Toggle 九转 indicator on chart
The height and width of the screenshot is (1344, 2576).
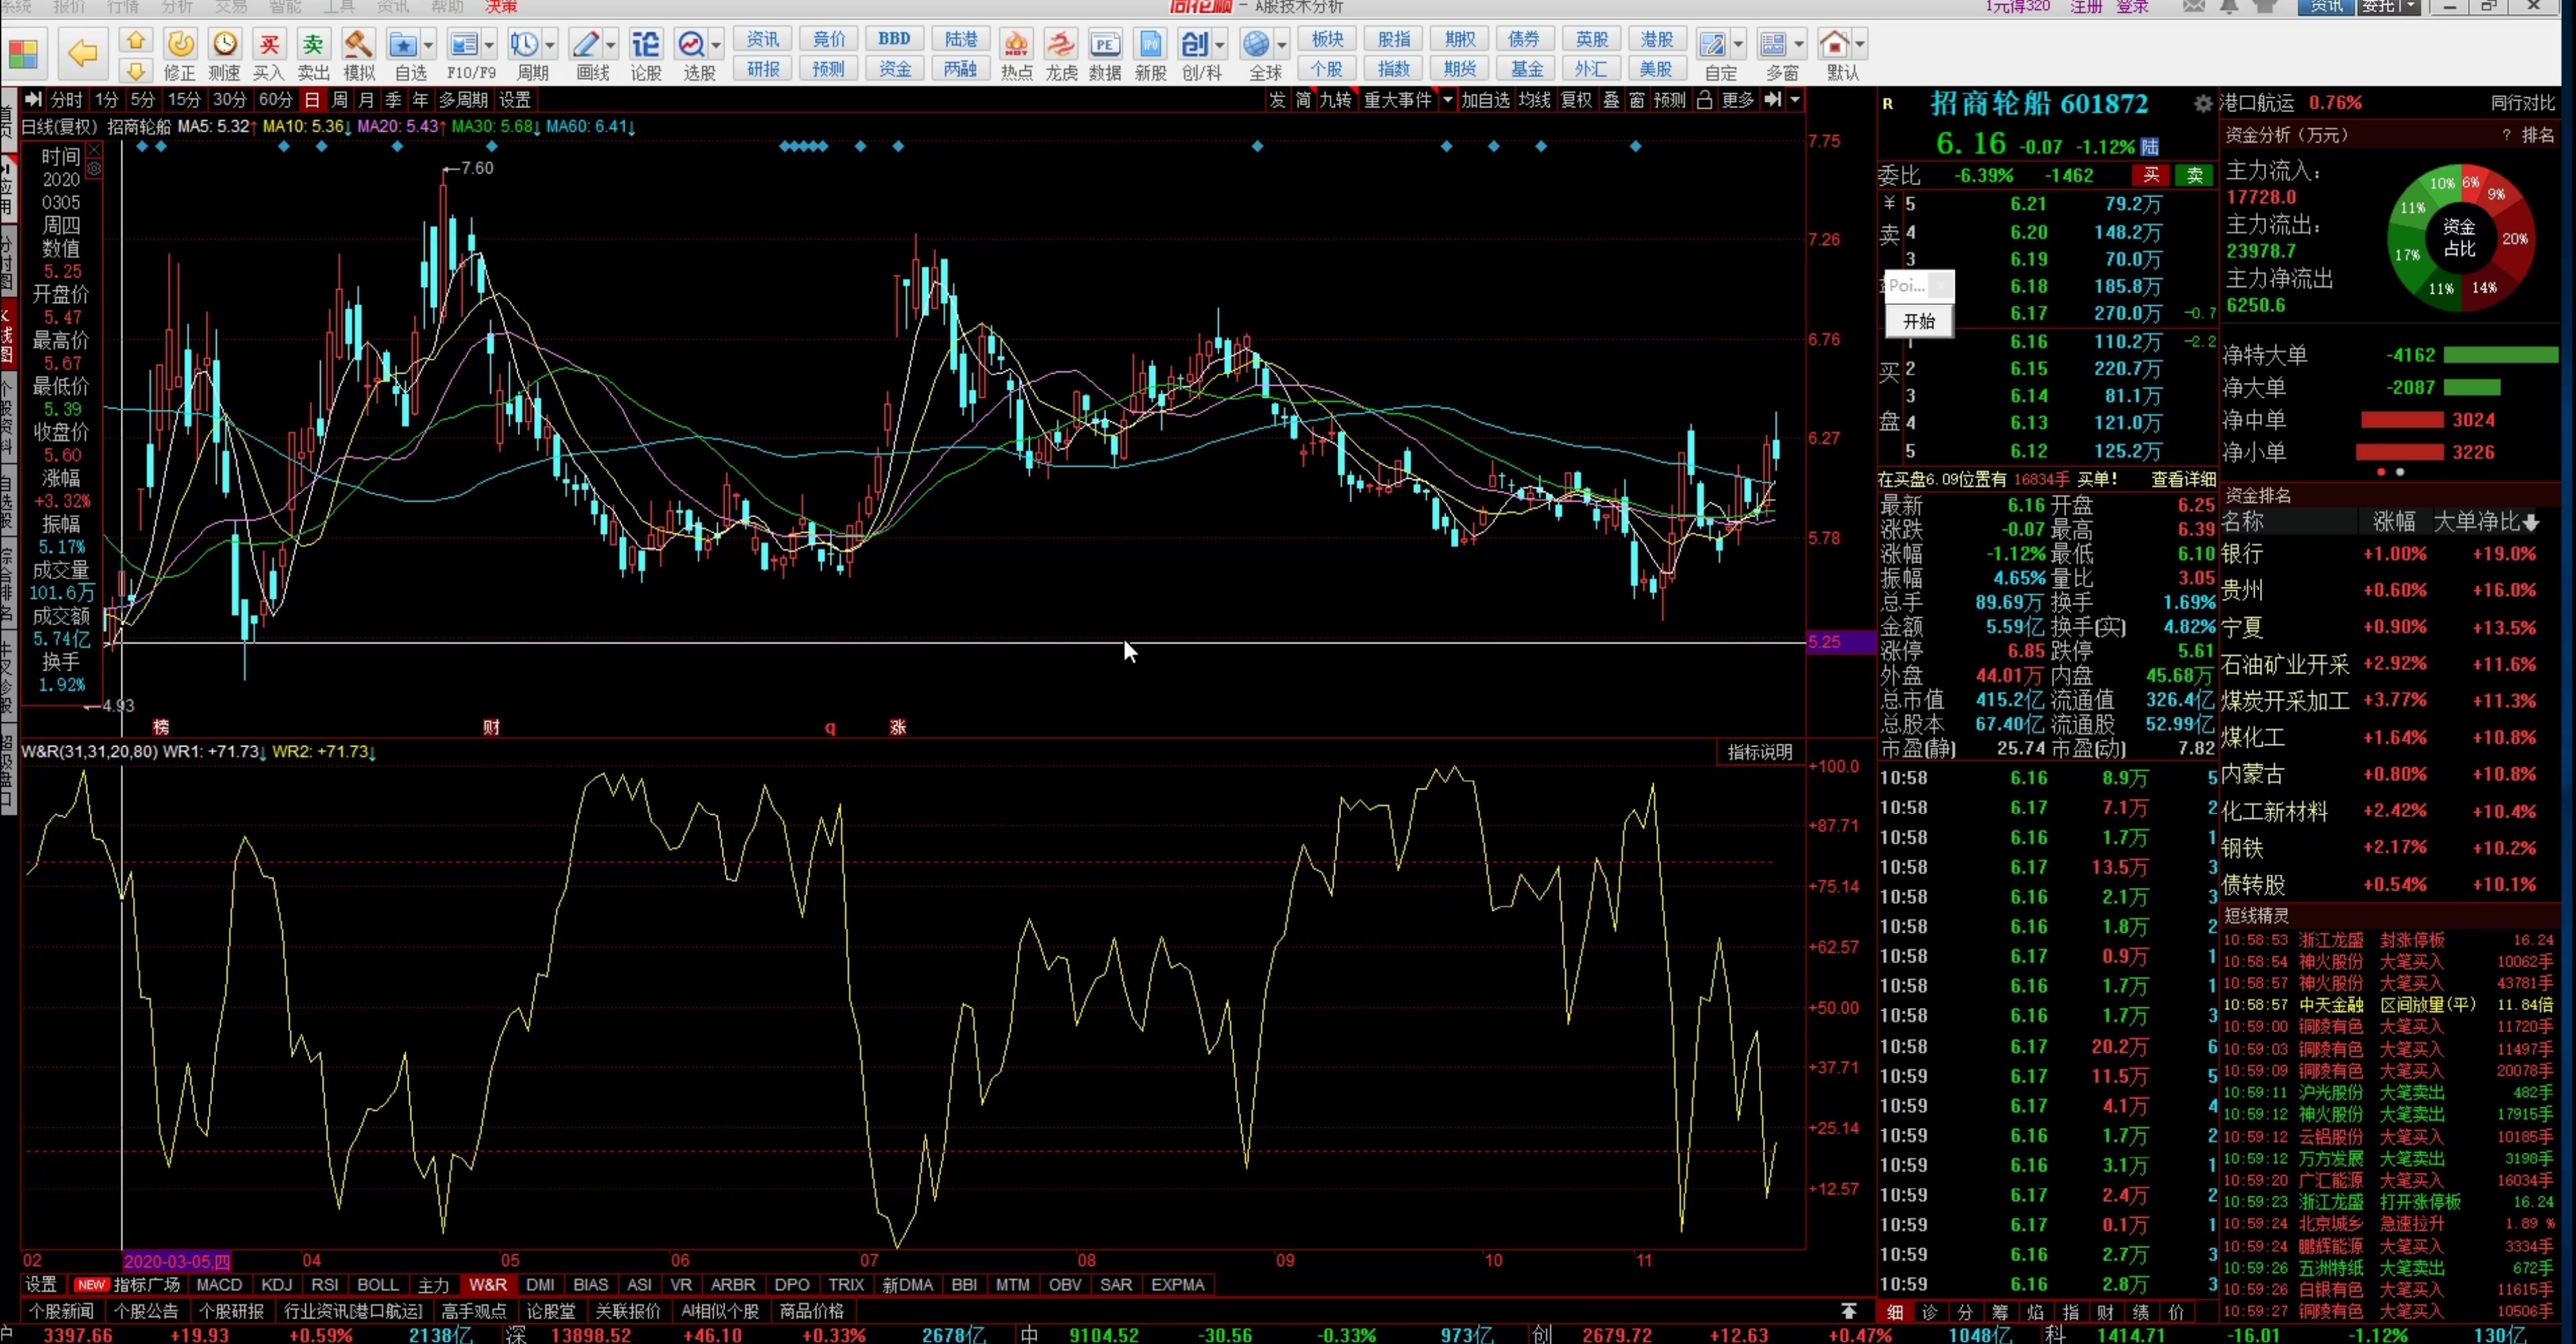(1335, 100)
